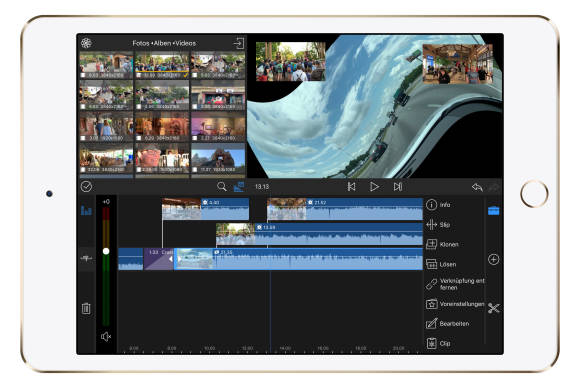The width and height of the screenshot is (580, 388).
Task: Select the rock and blue sky thumbnail
Action: (x=218, y=158)
